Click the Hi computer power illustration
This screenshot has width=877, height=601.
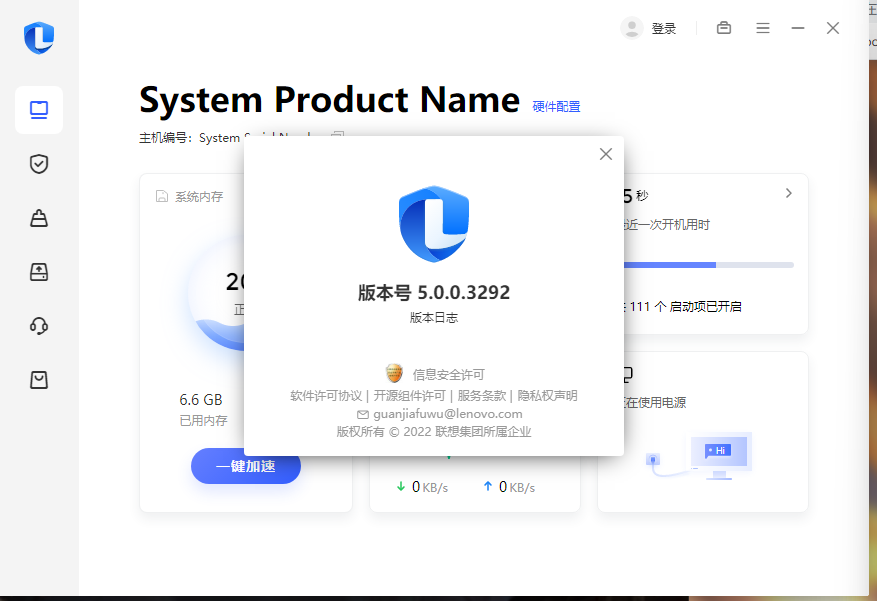[699, 456]
